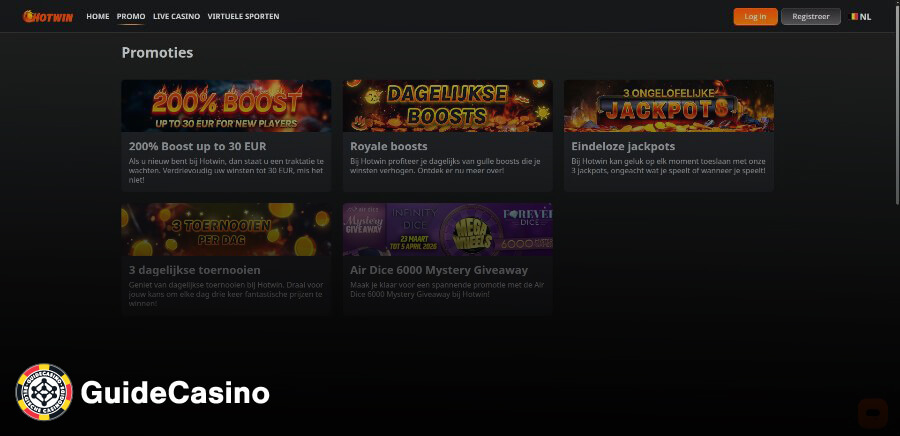
Task: Open the Dagelijkse Boosts banner image
Action: (x=448, y=106)
